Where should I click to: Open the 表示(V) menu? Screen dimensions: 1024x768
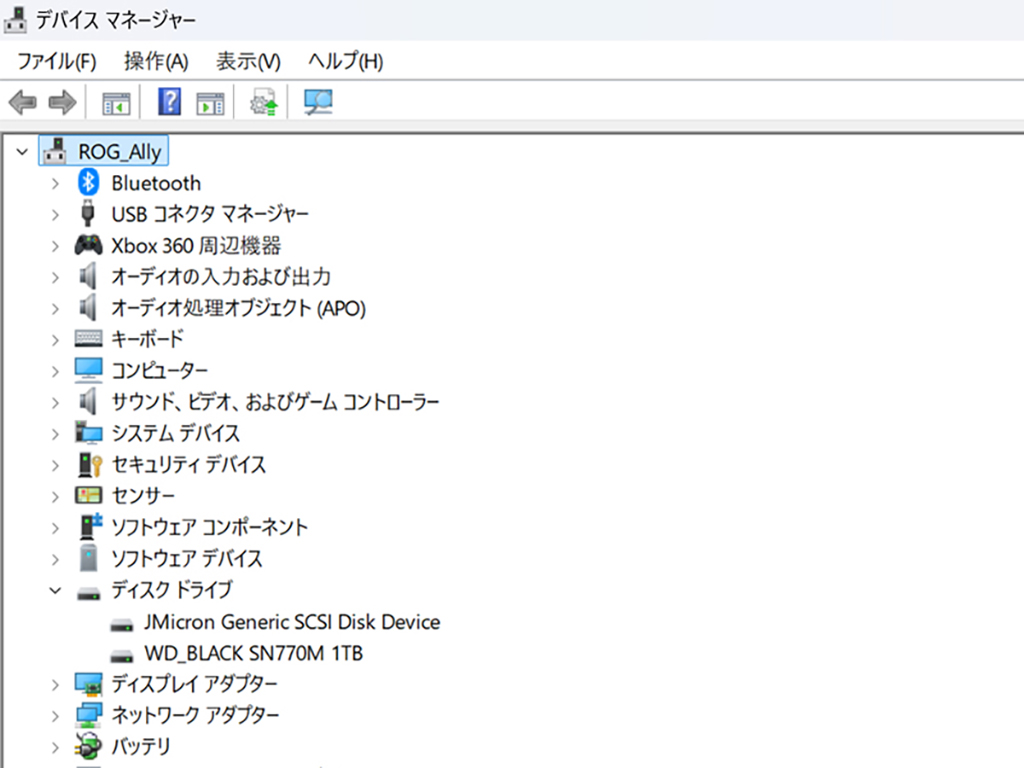pos(248,61)
